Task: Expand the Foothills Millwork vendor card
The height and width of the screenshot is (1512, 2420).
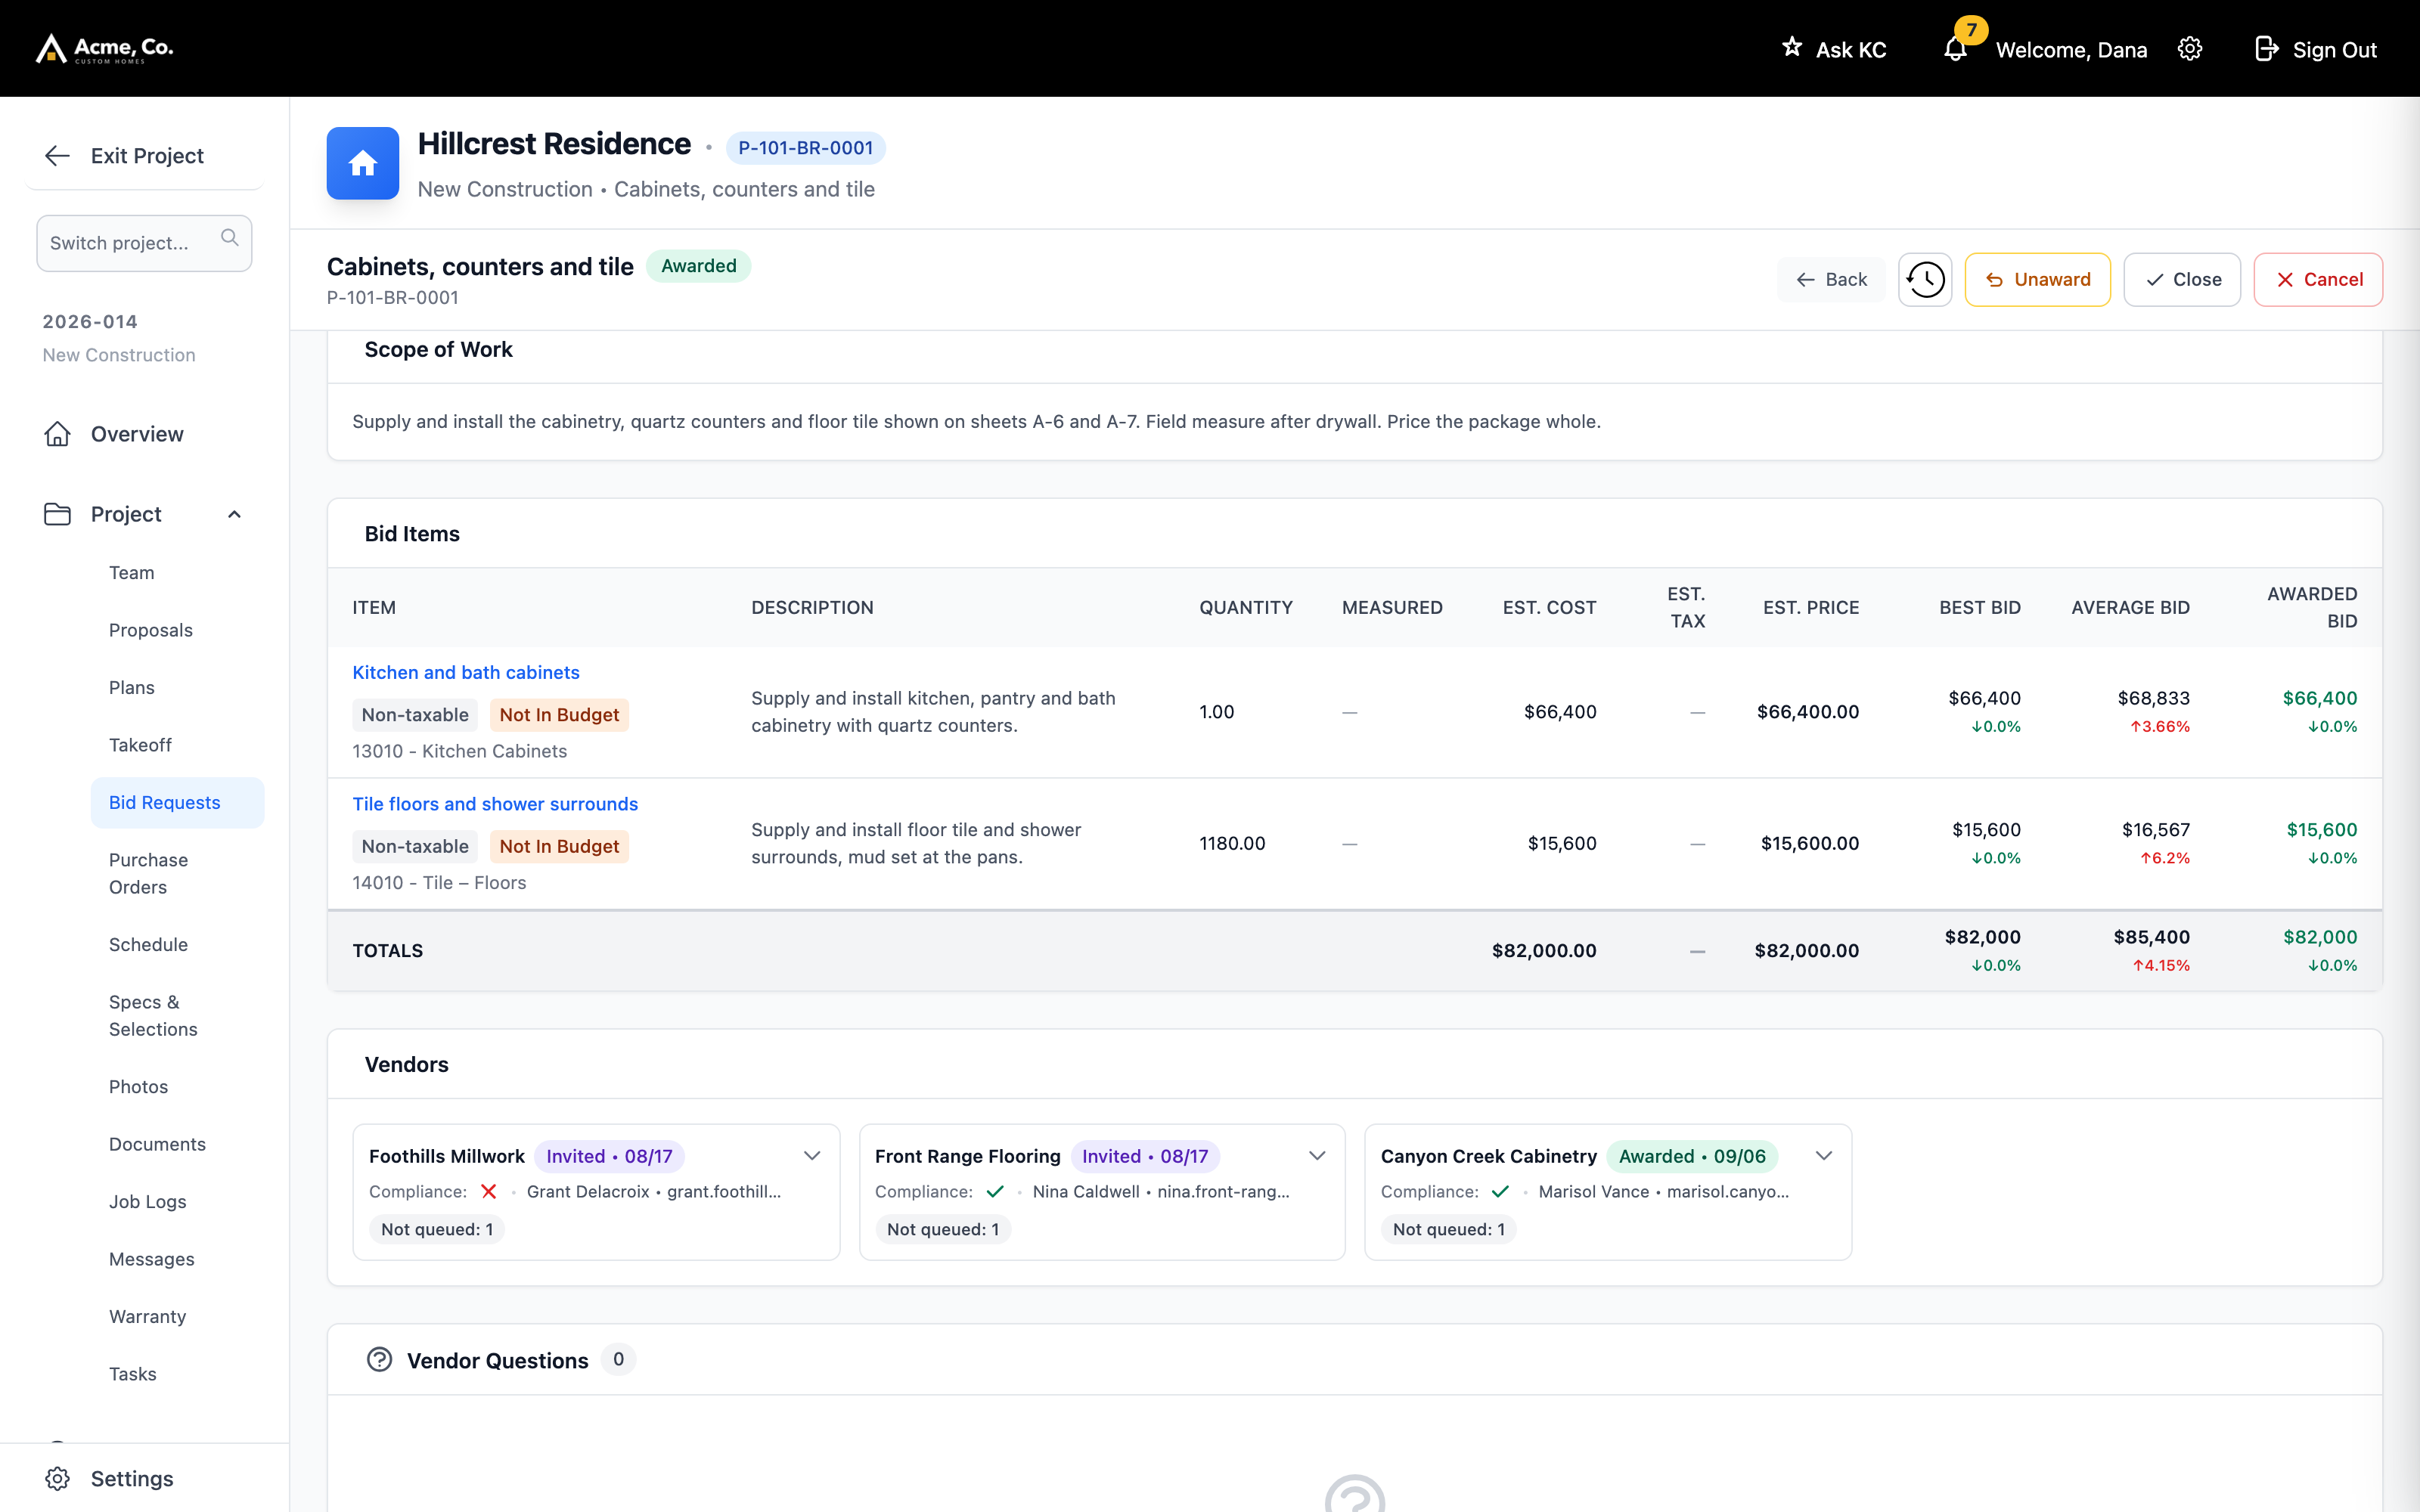Action: pyautogui.click(x=812, y=1156)
